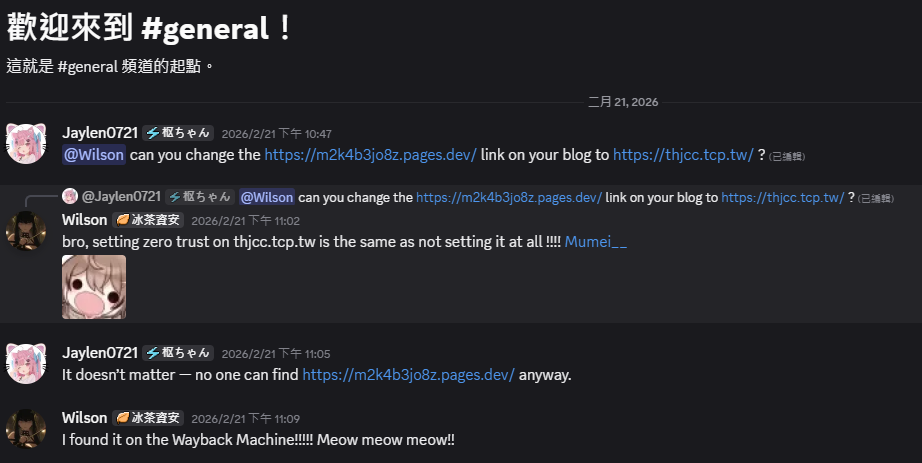Viewport: 922px width, 463px height.
Task: Open m2k4b3jo8z.pages.dev link in first message
Action: click(x=370, y=155)
